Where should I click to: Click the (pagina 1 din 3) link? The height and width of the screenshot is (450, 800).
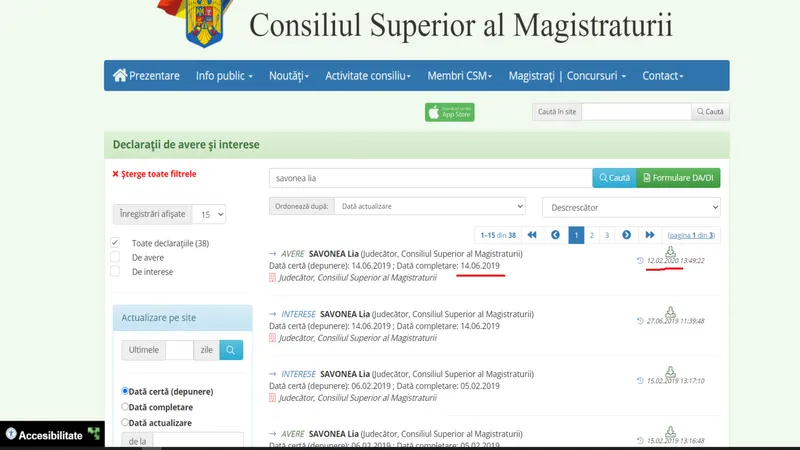691,235
